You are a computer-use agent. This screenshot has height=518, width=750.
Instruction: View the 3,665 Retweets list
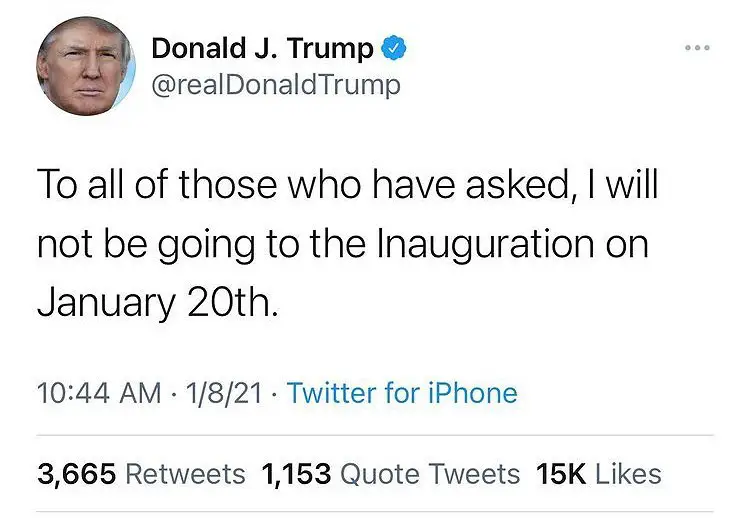coord(141,474)
